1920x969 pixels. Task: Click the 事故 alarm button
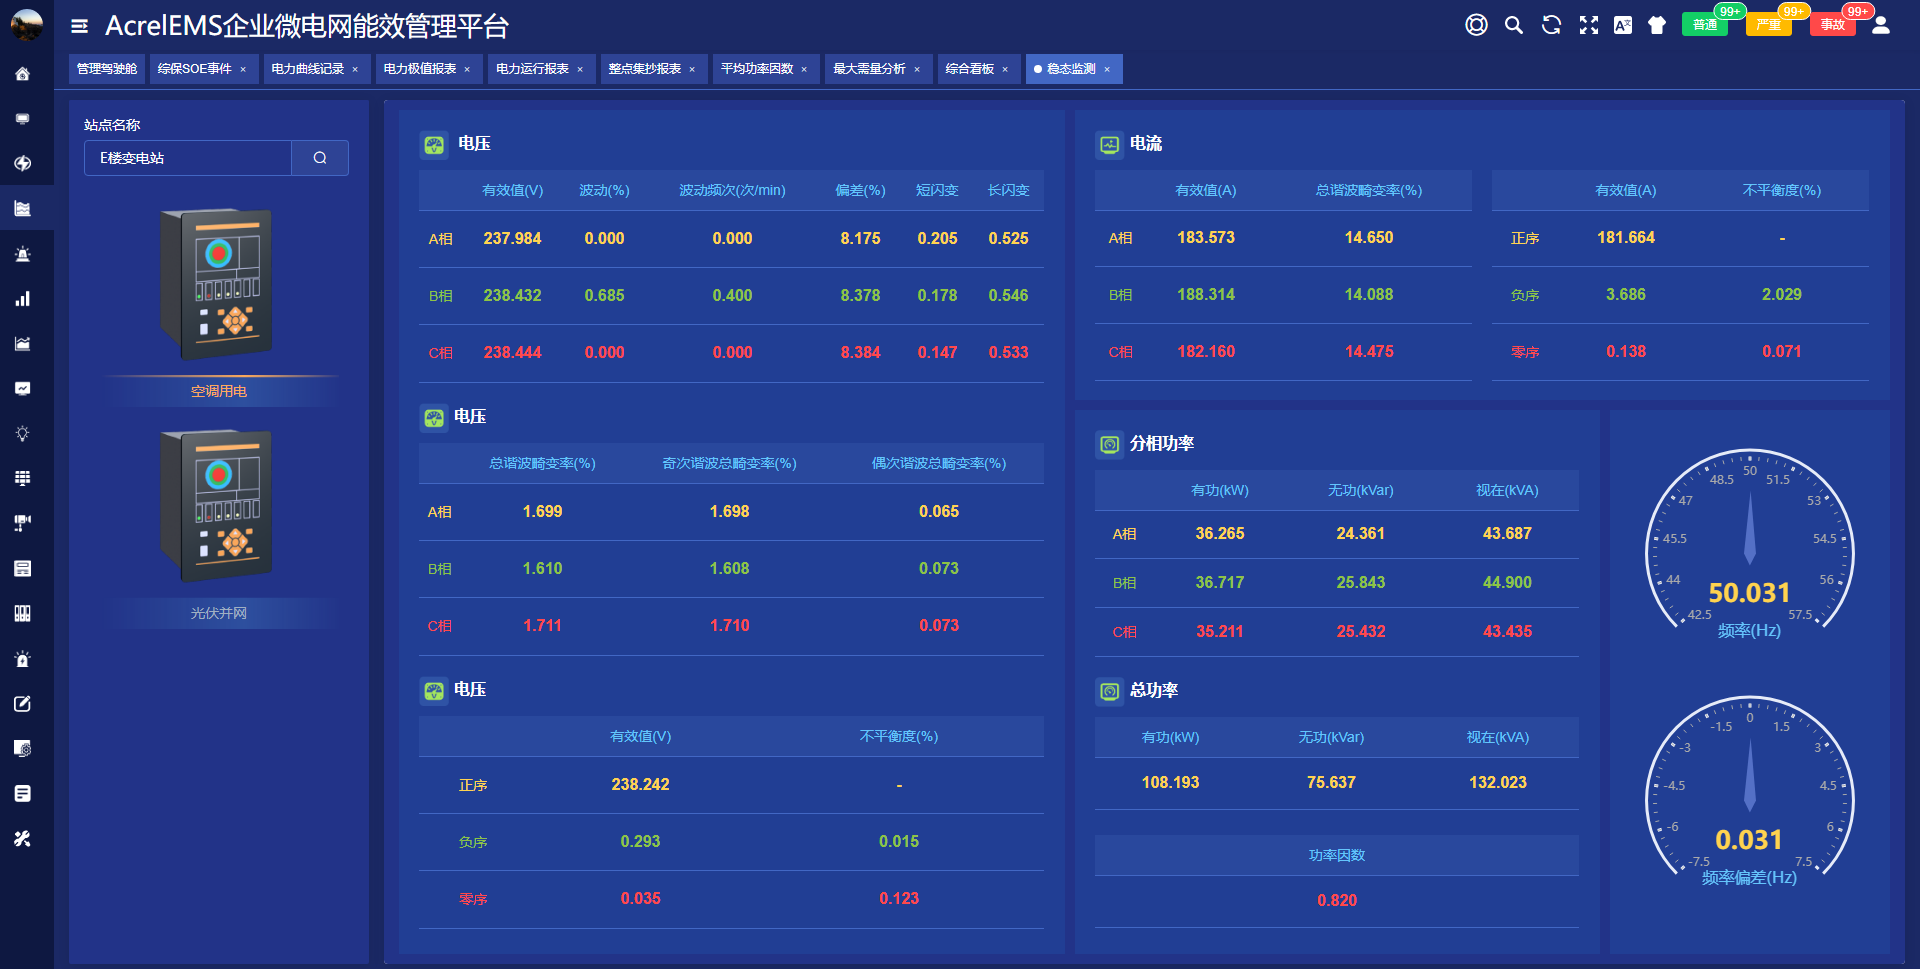coord(1832,25)
